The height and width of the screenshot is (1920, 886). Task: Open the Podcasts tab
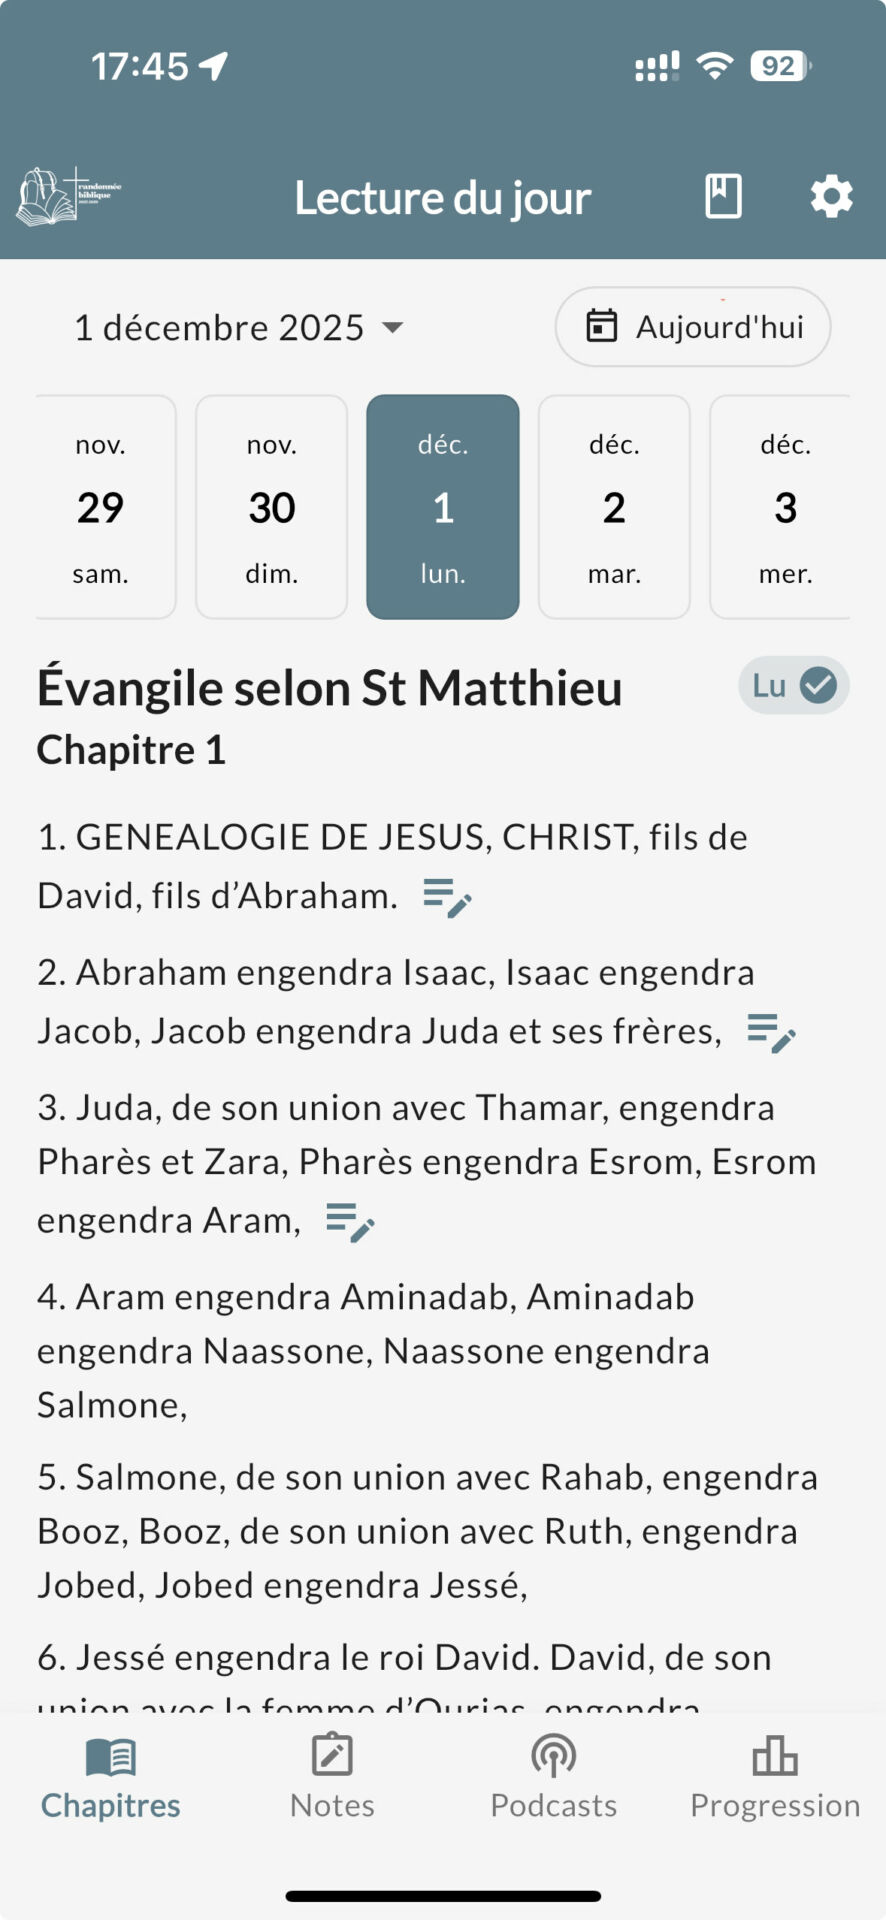click(553, 1777)
